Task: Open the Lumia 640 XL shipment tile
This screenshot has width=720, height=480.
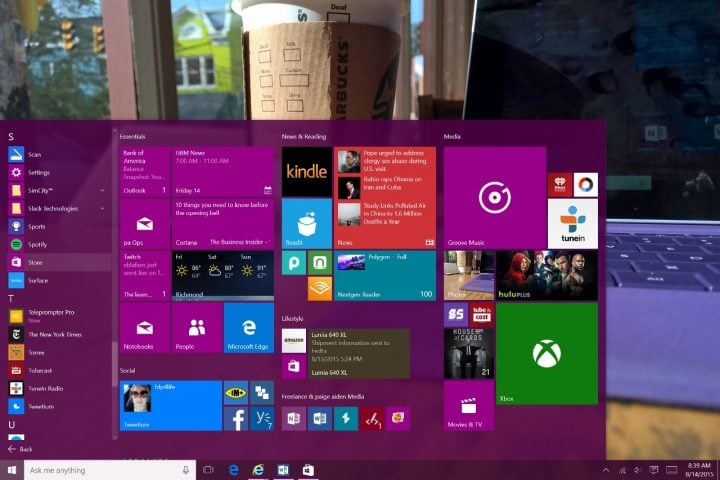Action: pyautogui.click(x=359, y=354)
